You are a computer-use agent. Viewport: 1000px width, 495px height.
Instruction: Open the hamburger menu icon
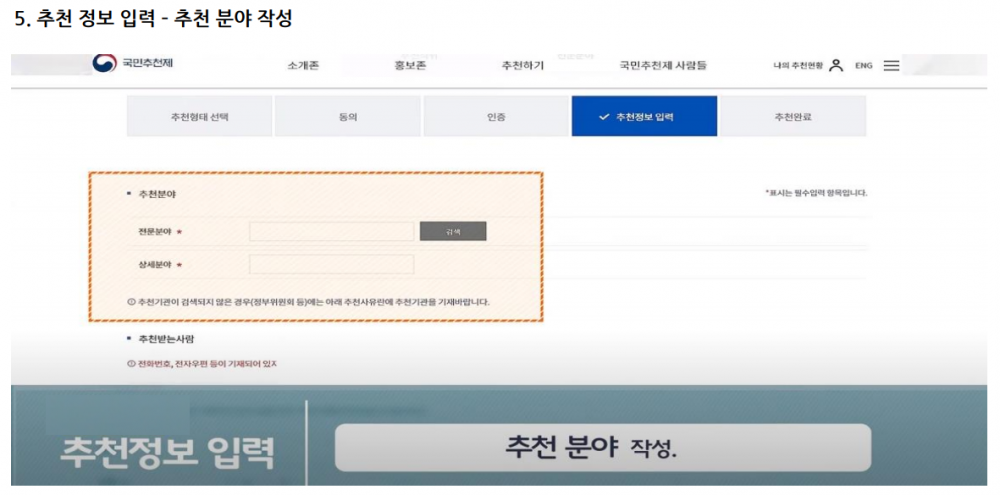click(891, 65)
